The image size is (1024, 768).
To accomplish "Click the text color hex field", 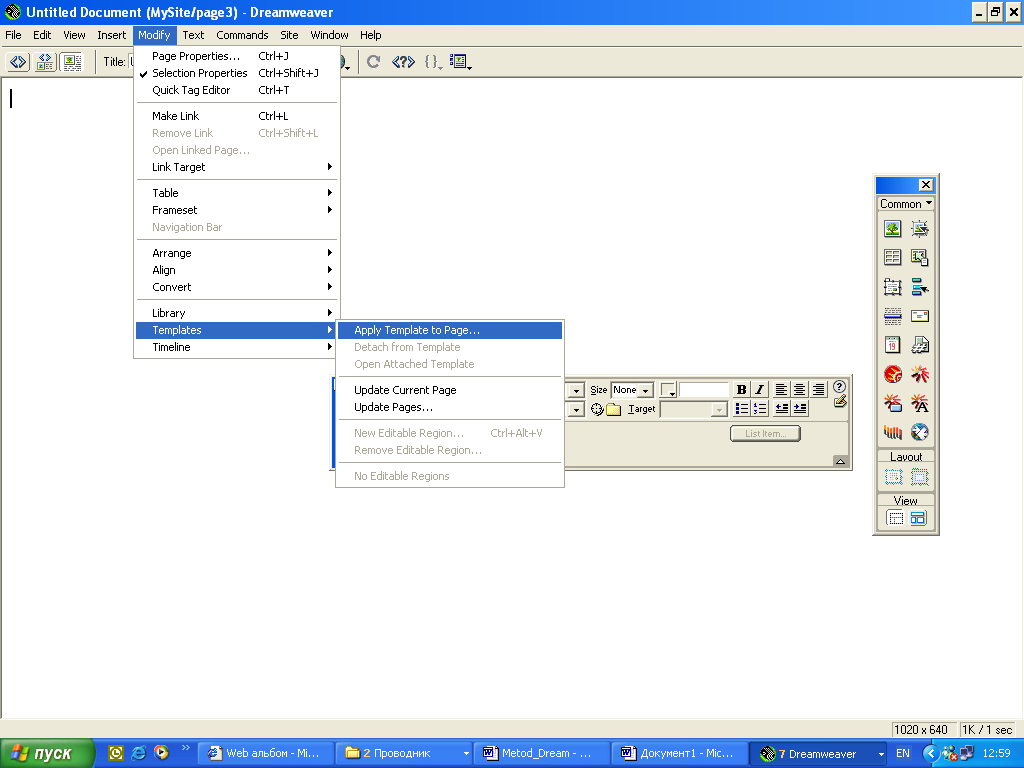I will [703, 391].
